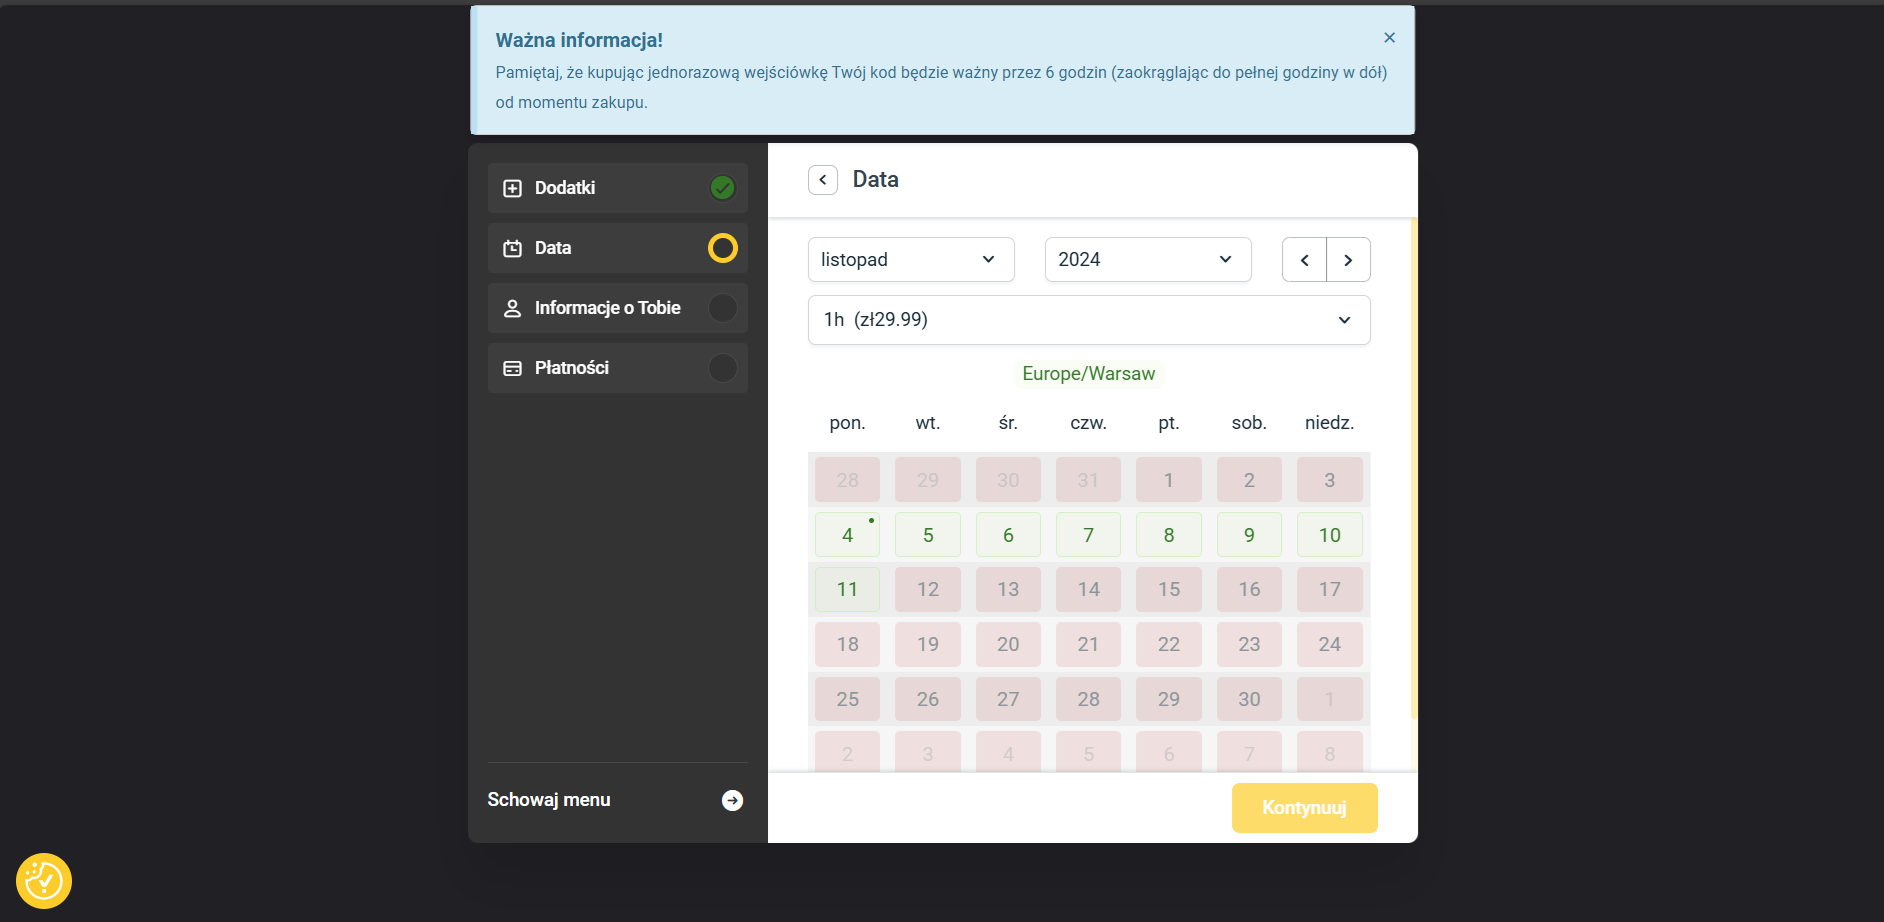Open the 2024 year dropdown
Screen dimensions: 1884x922
click(x=1148, y=260)
